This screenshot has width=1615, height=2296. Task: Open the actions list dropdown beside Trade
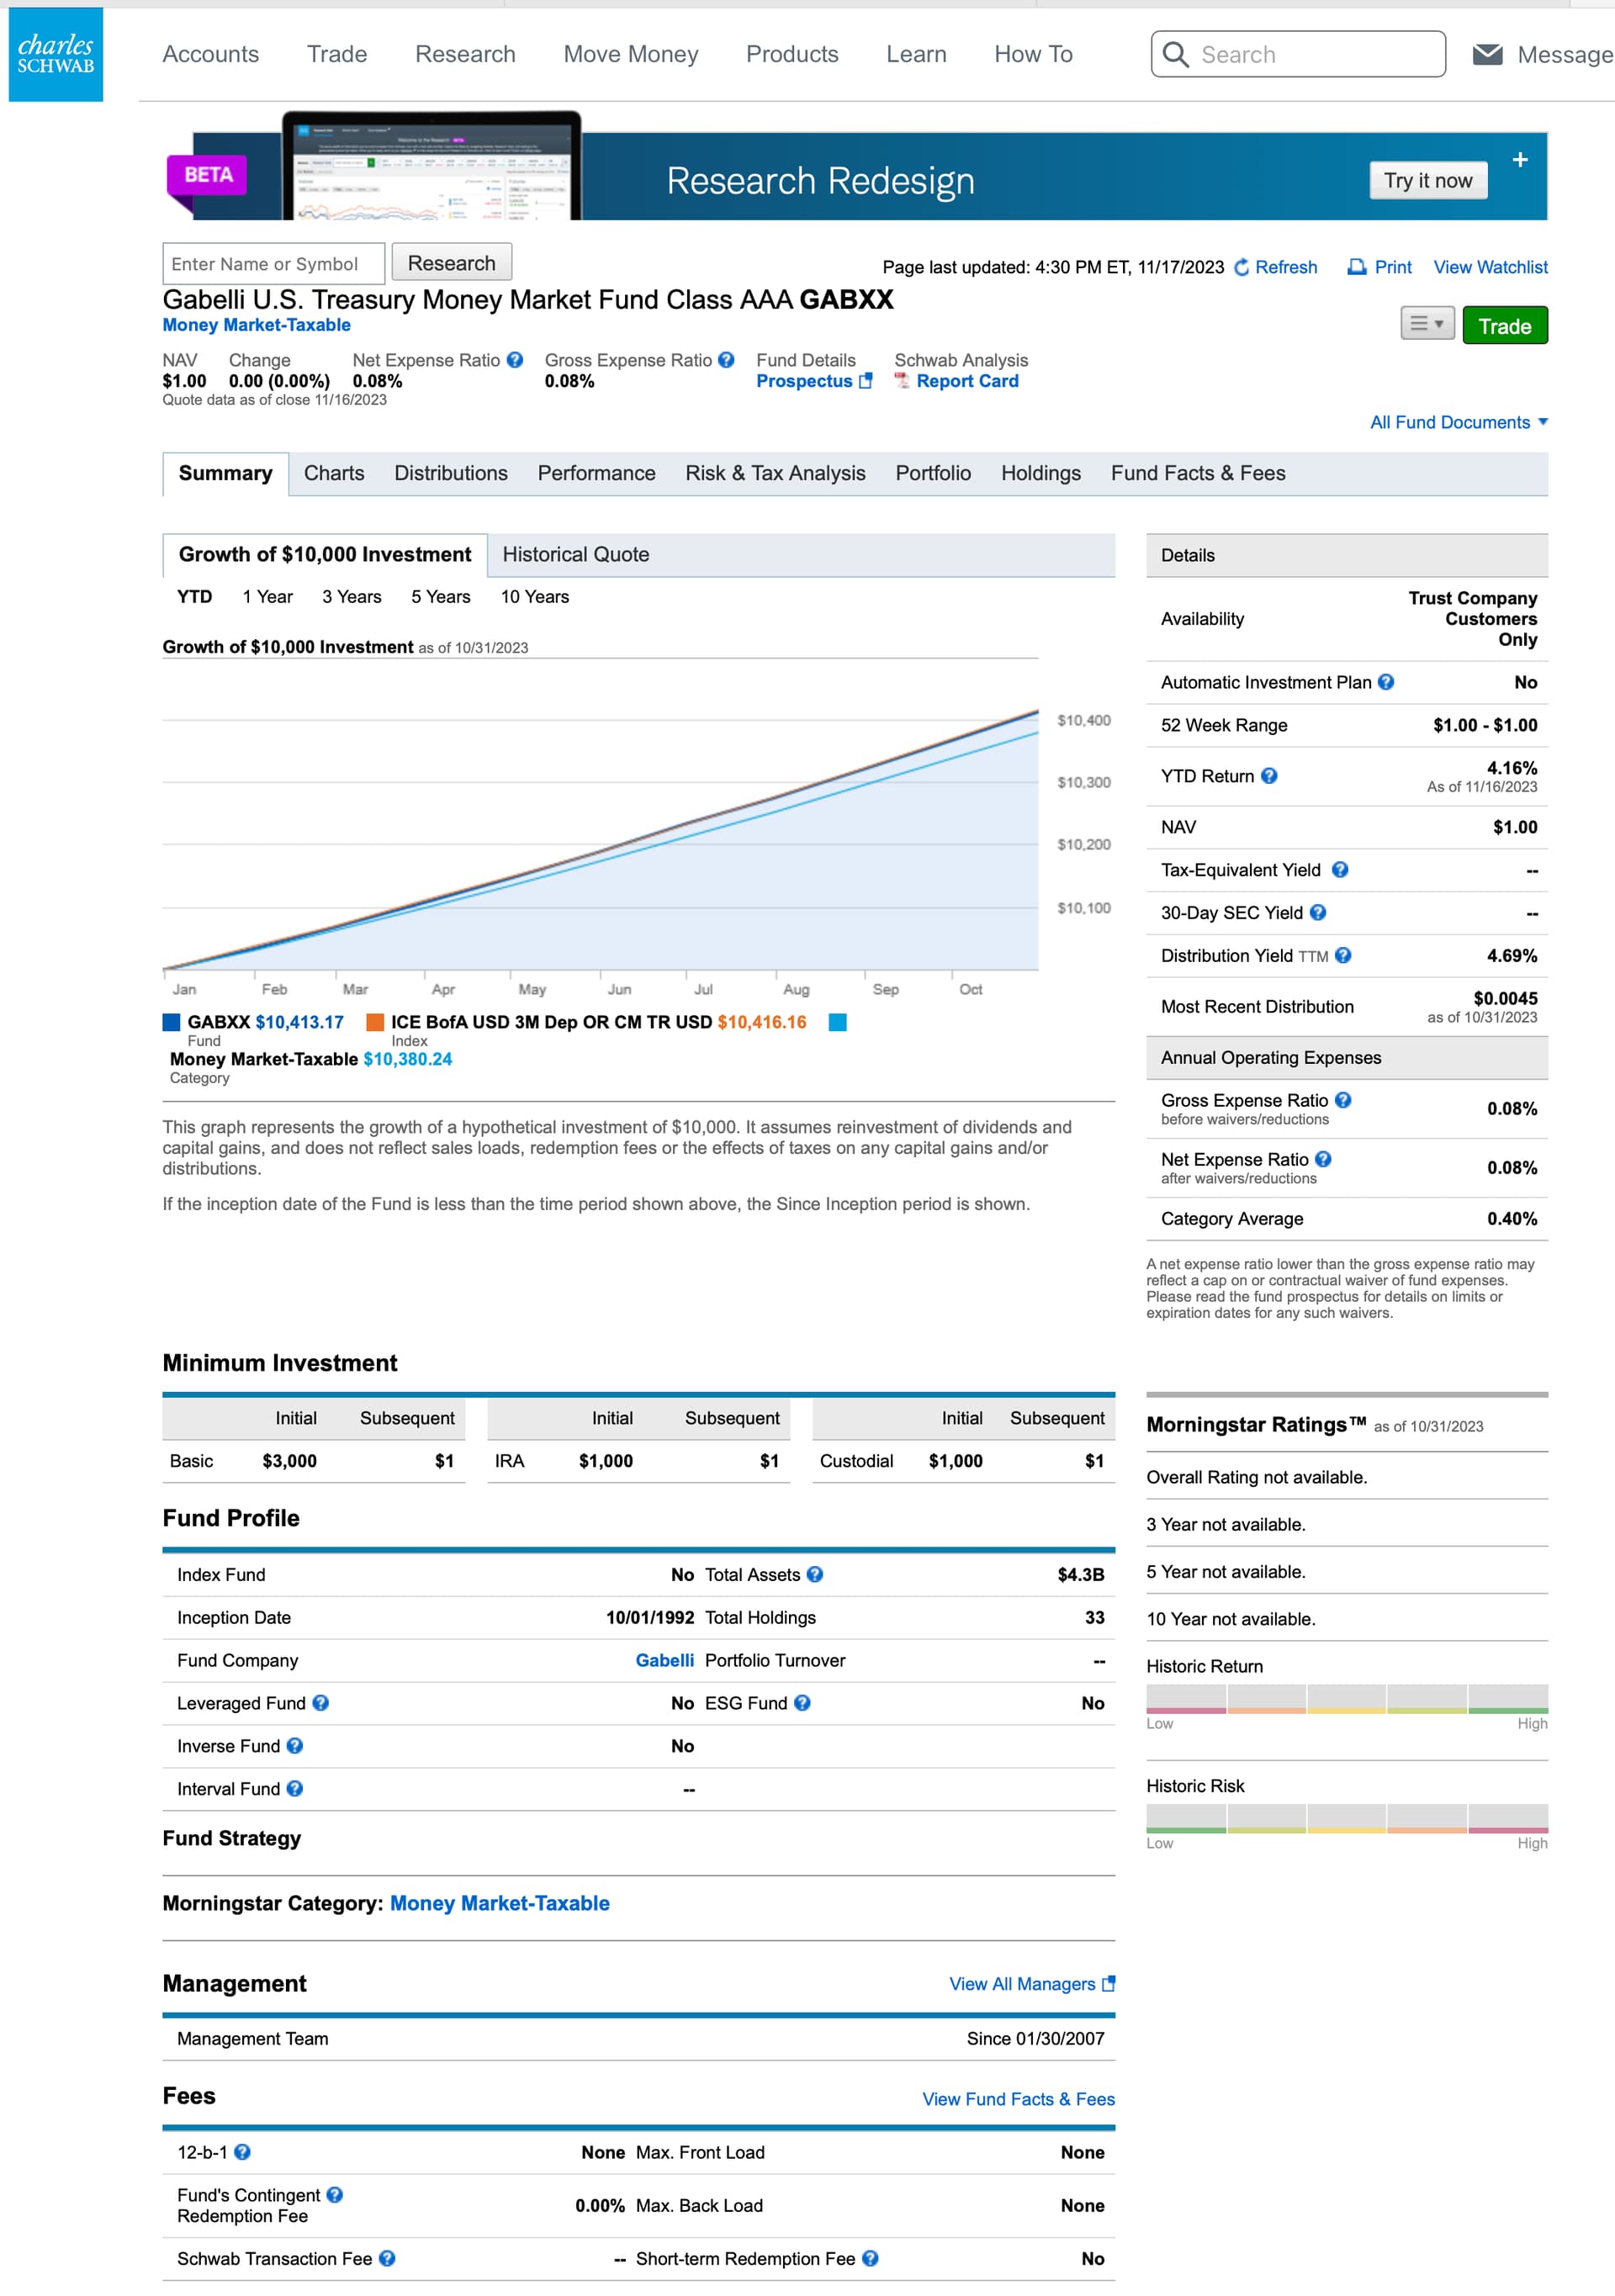(x=1427, y=324)
